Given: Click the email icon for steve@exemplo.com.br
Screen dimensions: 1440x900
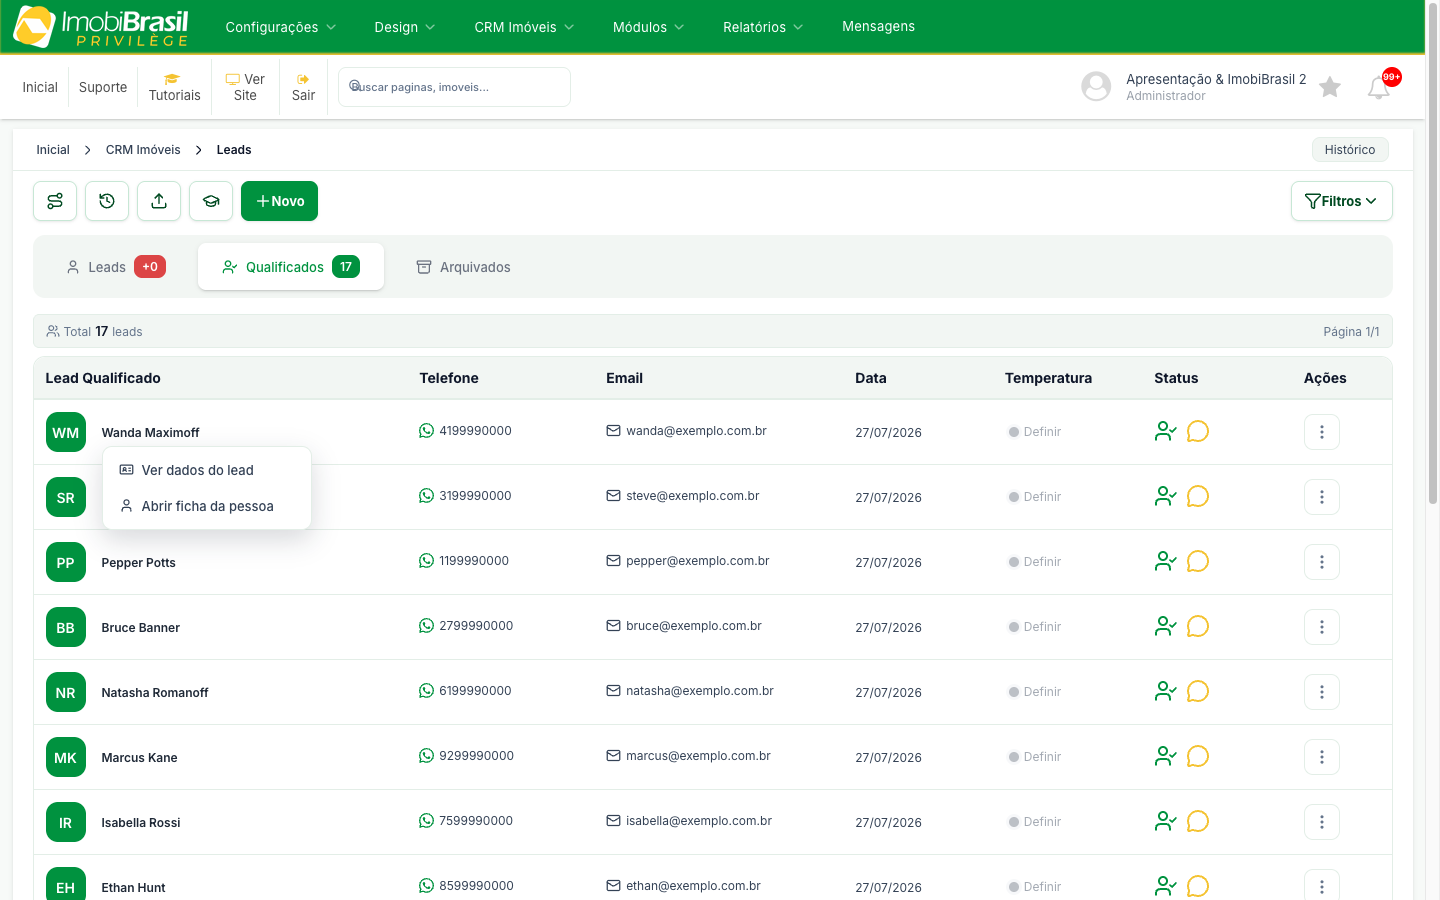Looking at the screenshot, I should pos(613,496).
